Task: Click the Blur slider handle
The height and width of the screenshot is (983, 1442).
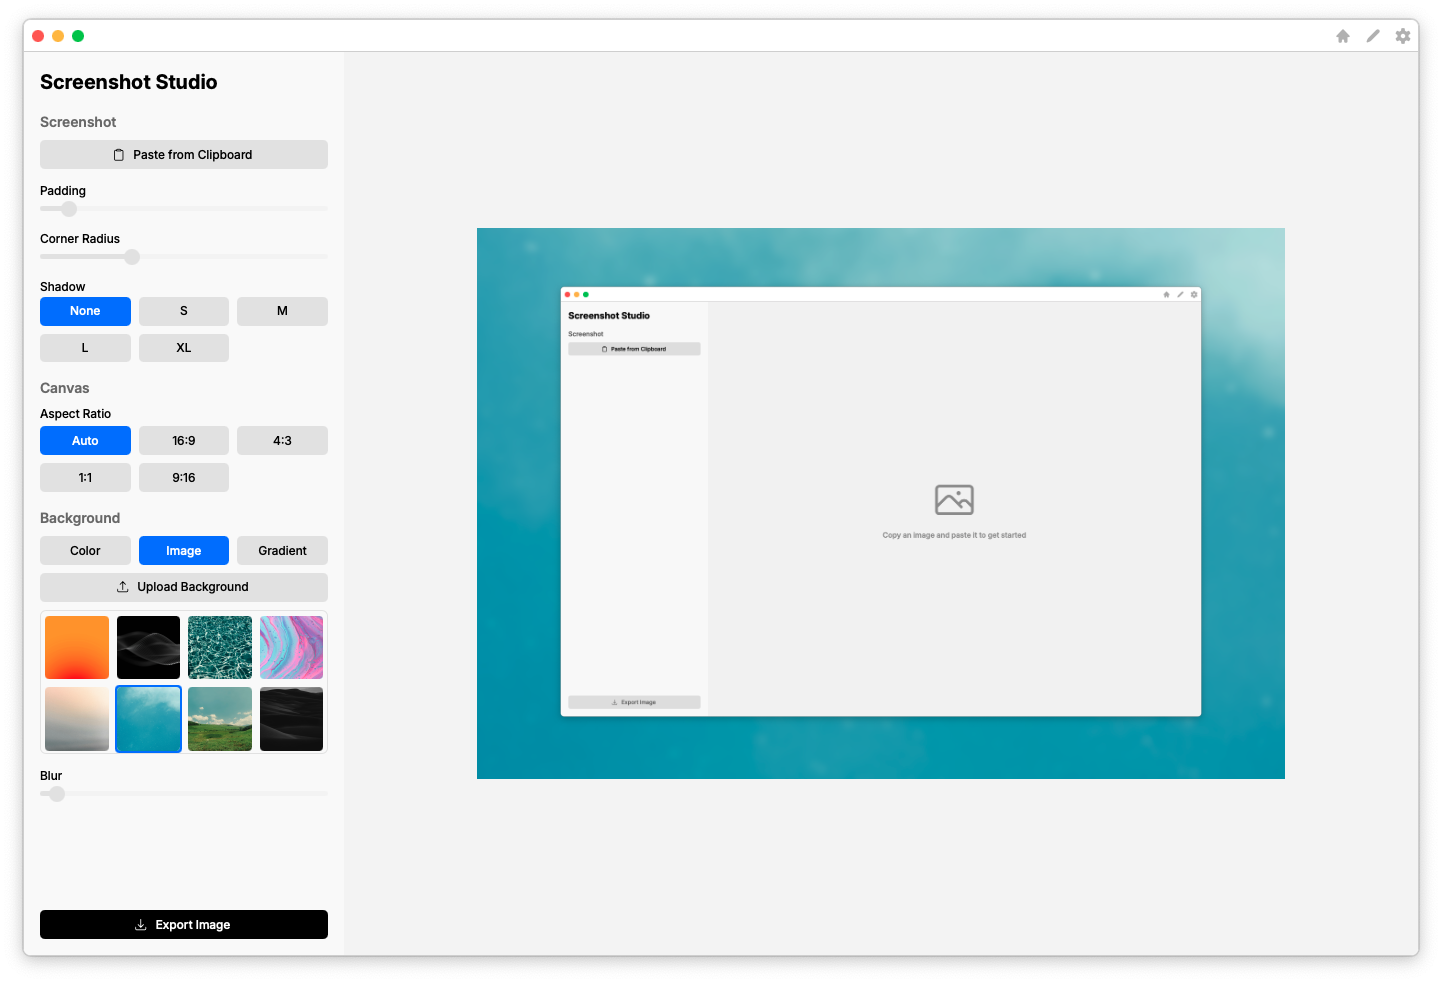Action: click(55, 794)
